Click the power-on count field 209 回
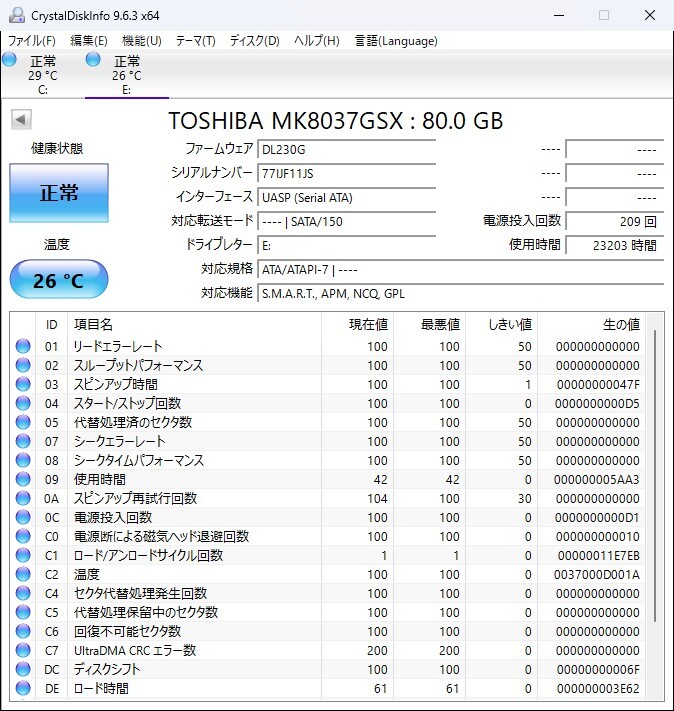This screenshot has height=711, width=674. point(615,222)
